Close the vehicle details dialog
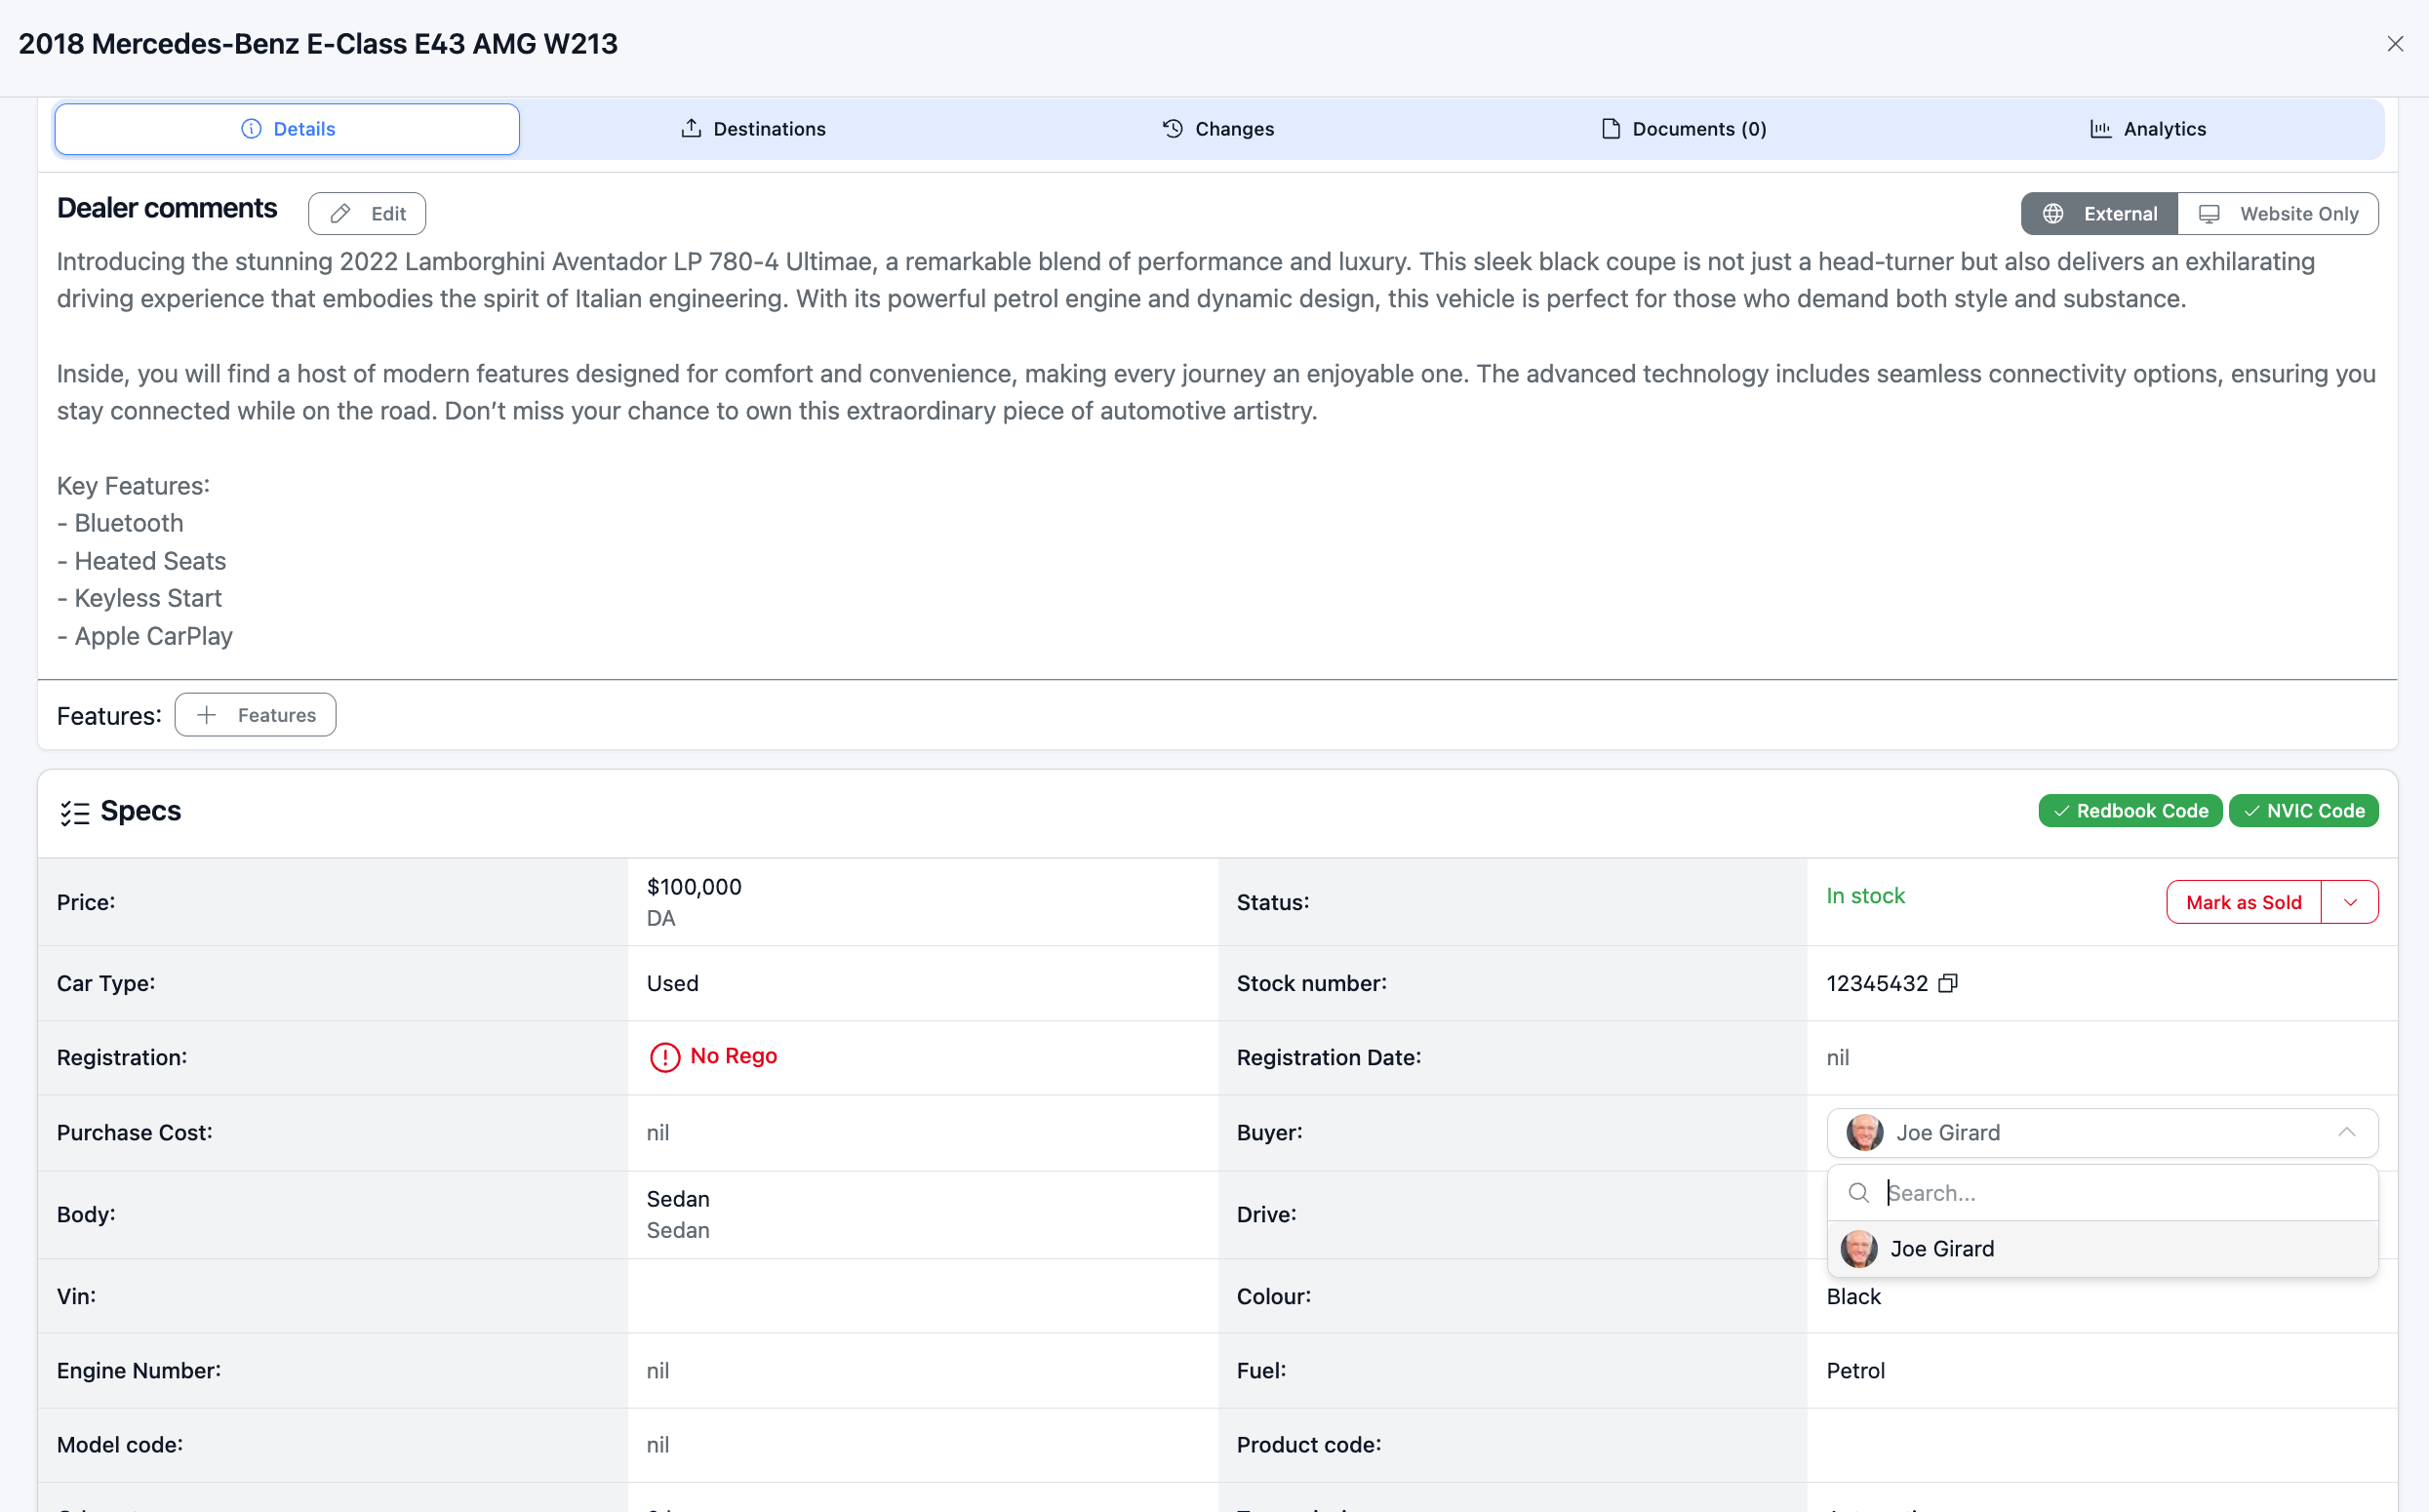 point(2395,44)
